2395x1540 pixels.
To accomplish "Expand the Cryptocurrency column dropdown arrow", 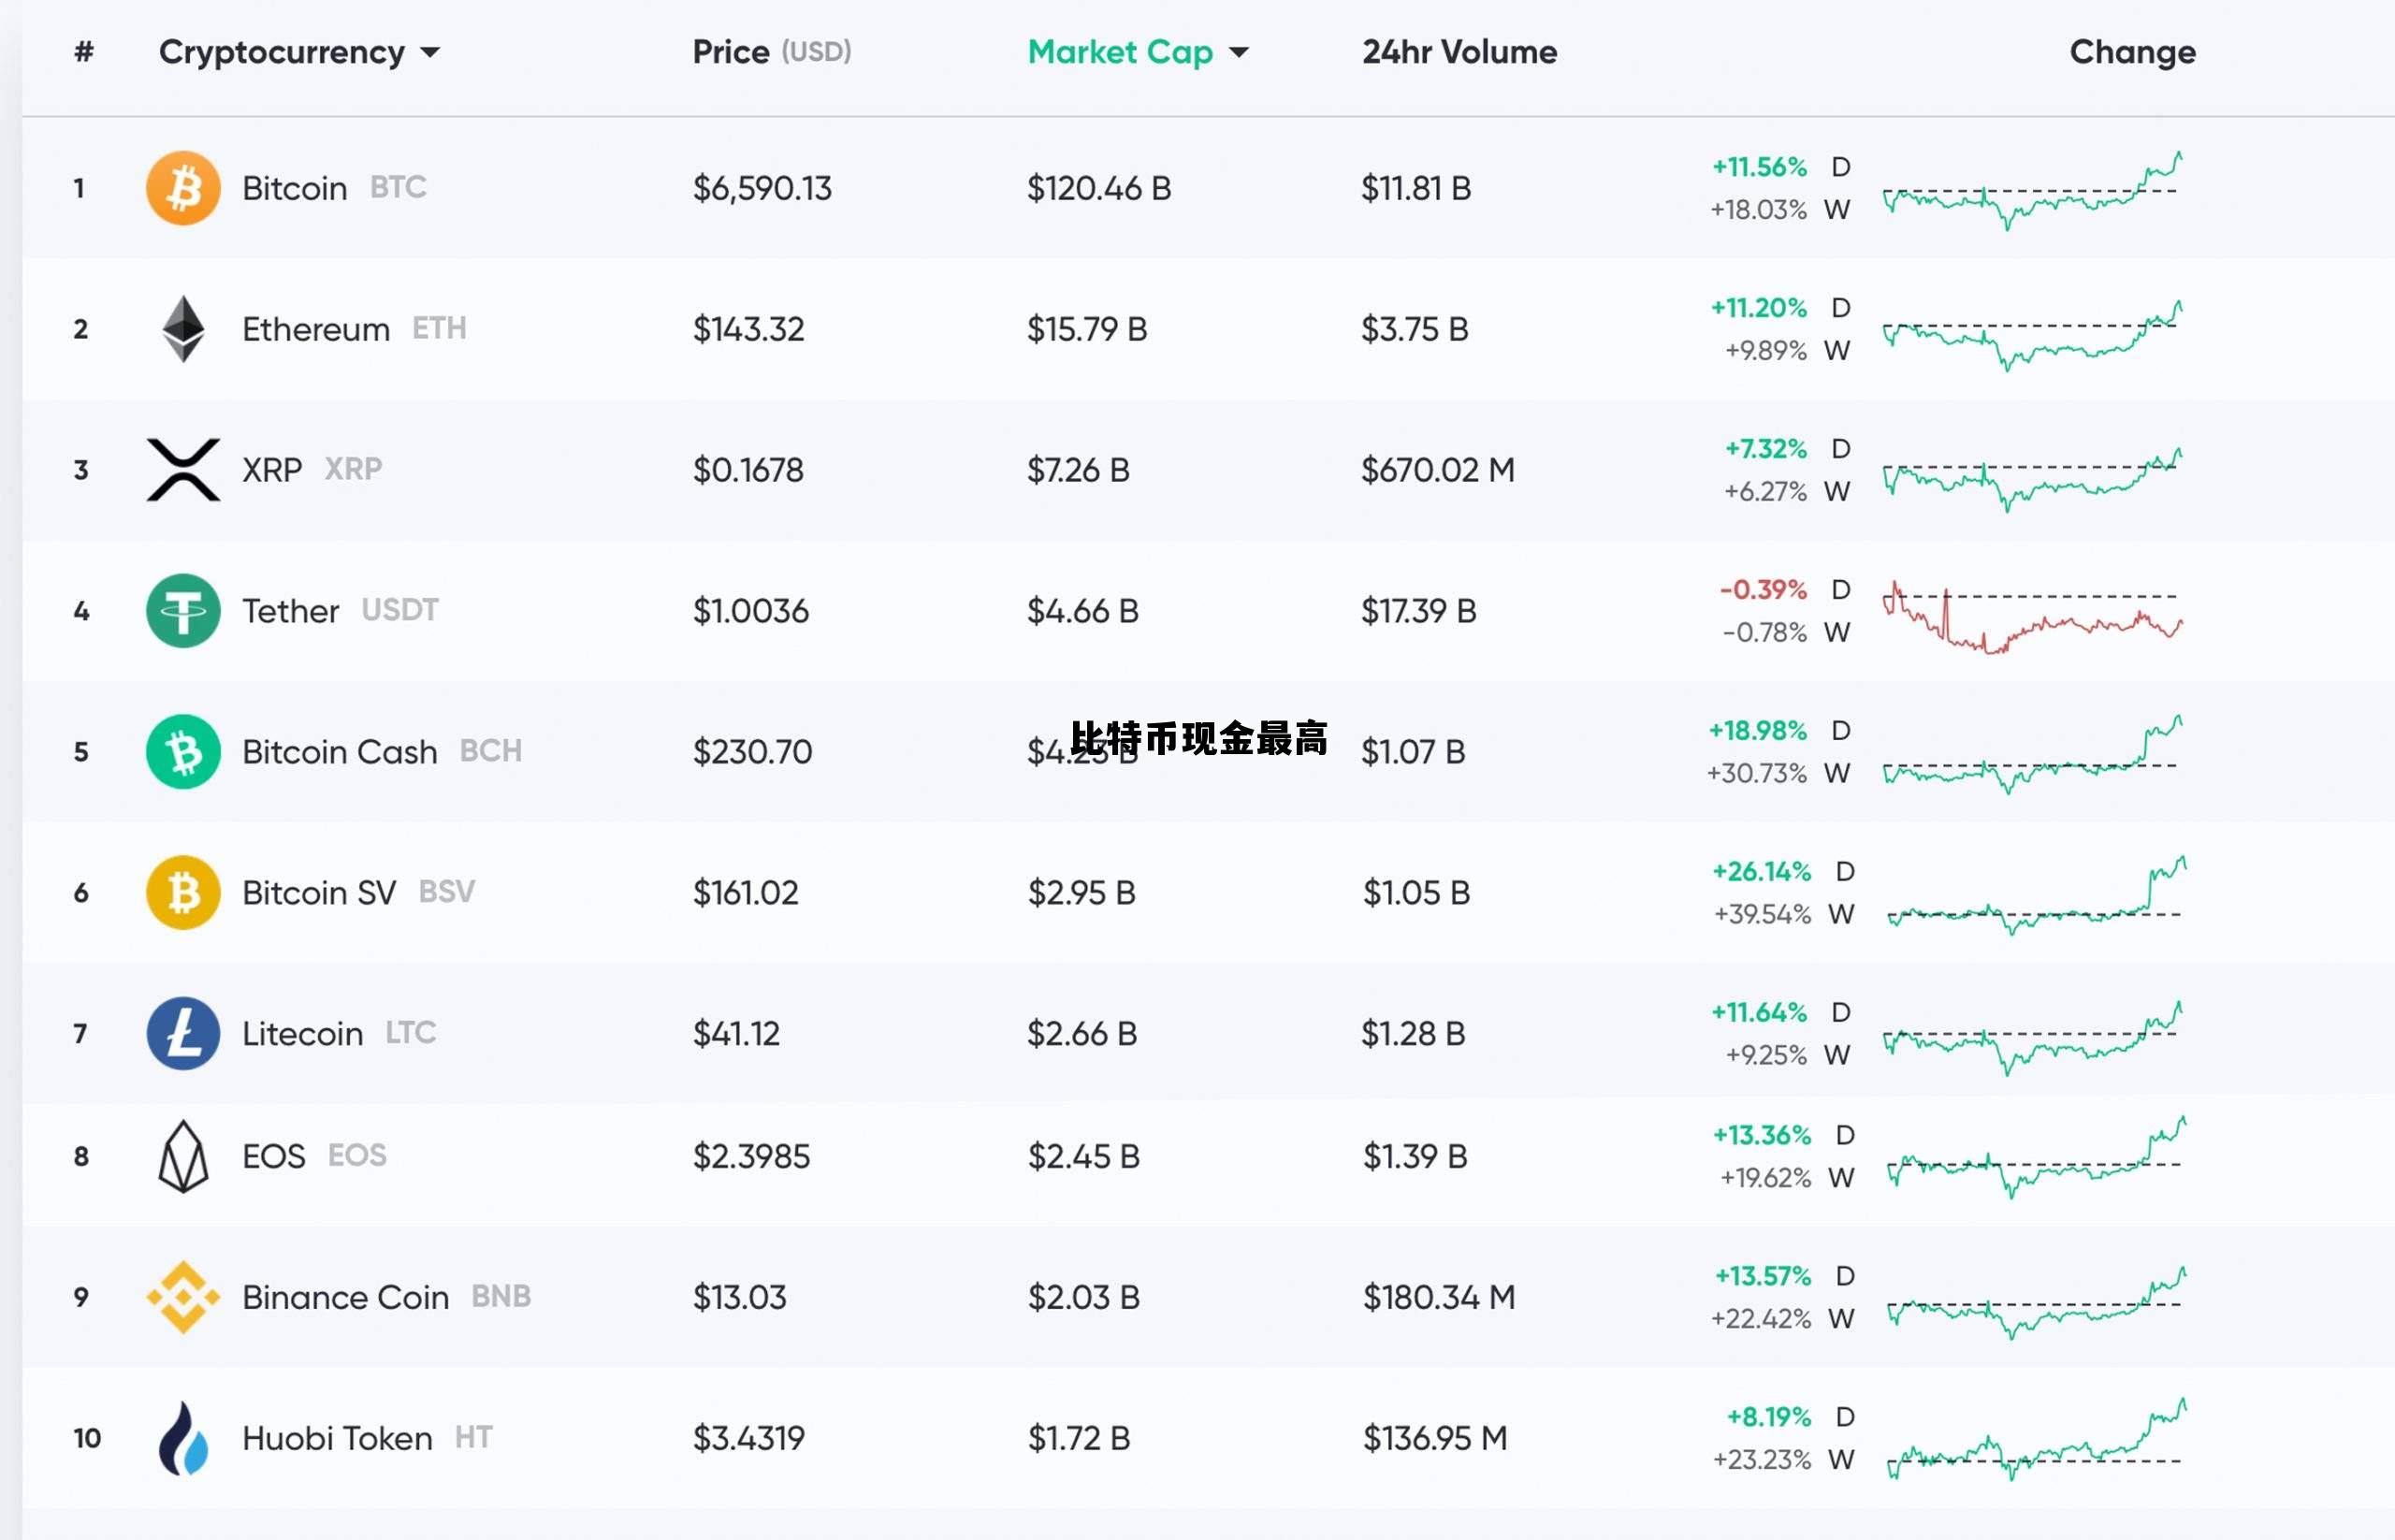I will coord(430,53).
